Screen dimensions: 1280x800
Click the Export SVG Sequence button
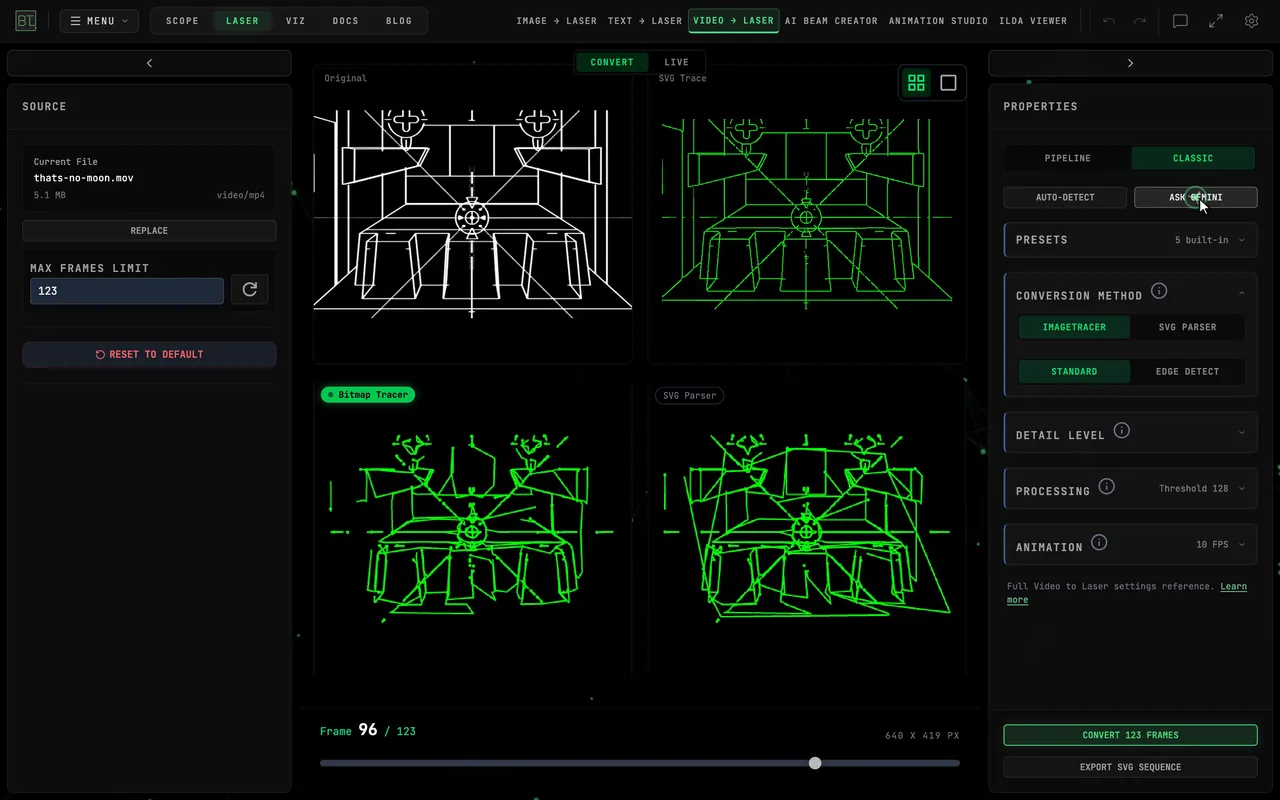(x=1130, y=767)
